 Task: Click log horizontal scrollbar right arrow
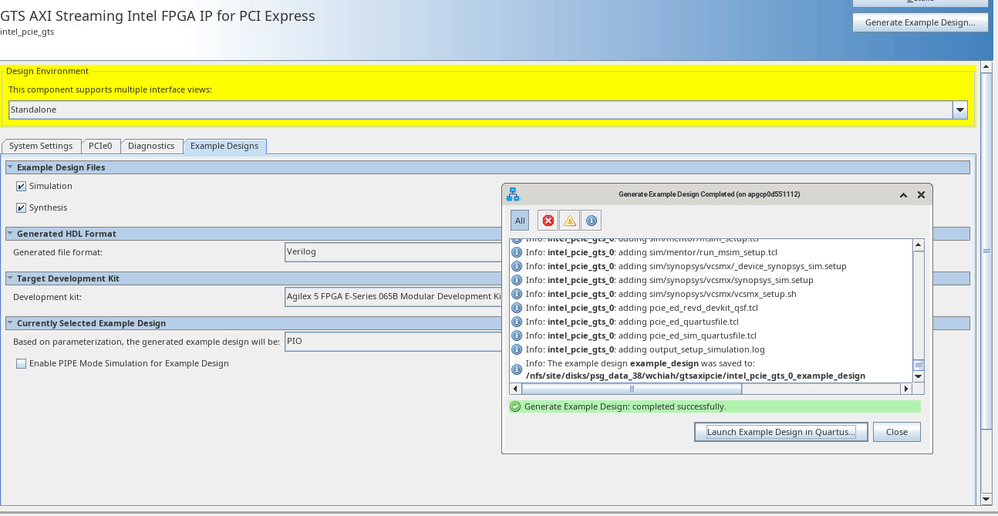906,389
